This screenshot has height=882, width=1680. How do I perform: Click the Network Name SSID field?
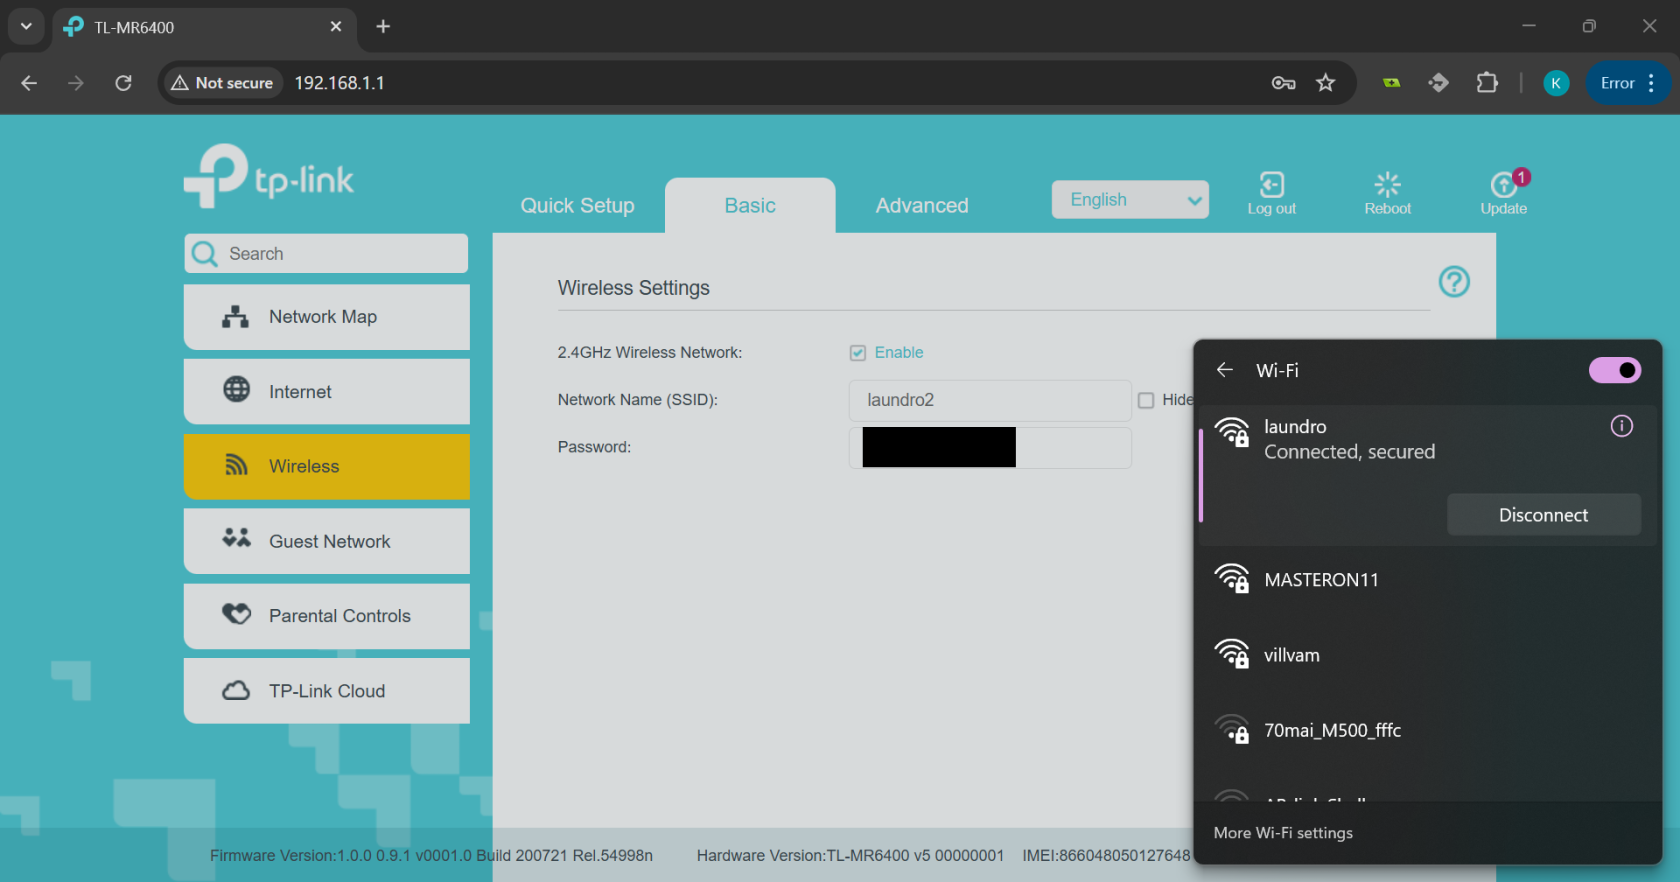point(990,400)
